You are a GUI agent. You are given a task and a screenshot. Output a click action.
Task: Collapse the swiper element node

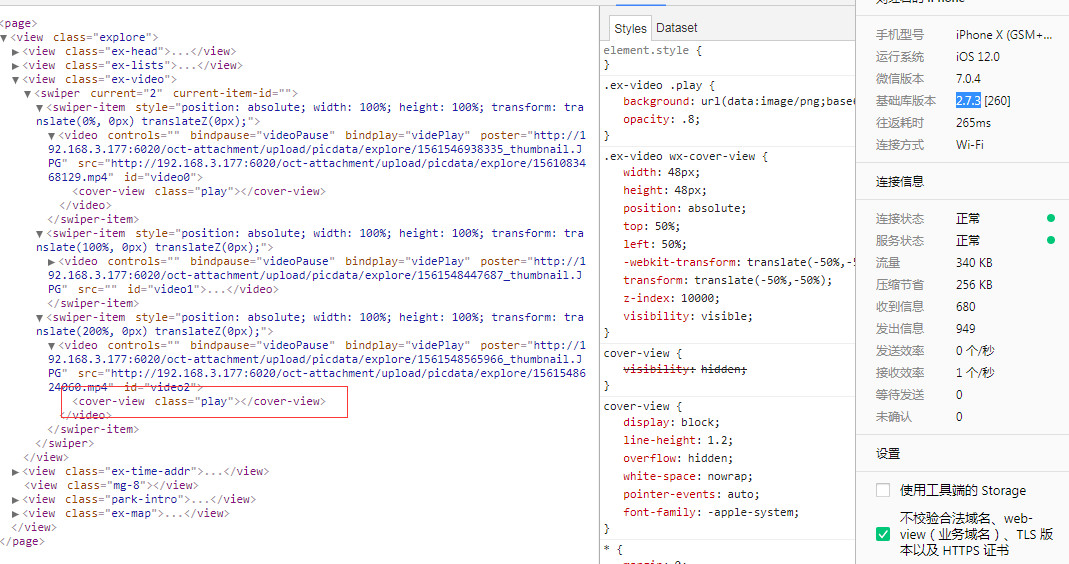pyautogui.click(x=28, y=93)
